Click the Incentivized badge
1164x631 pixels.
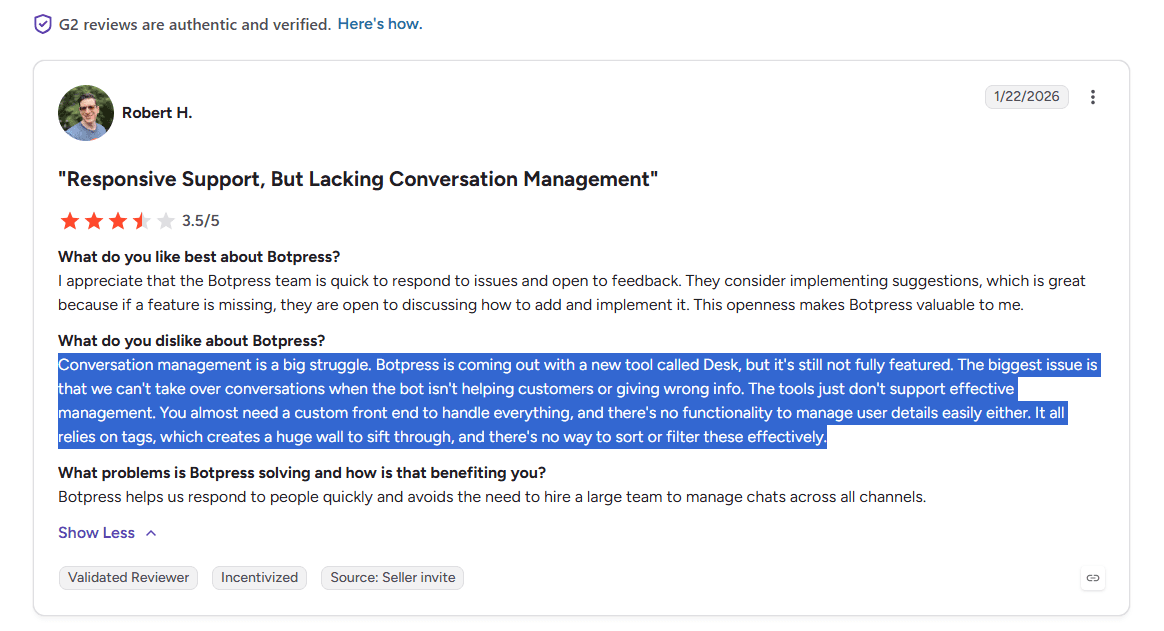[x=259, y=578]
